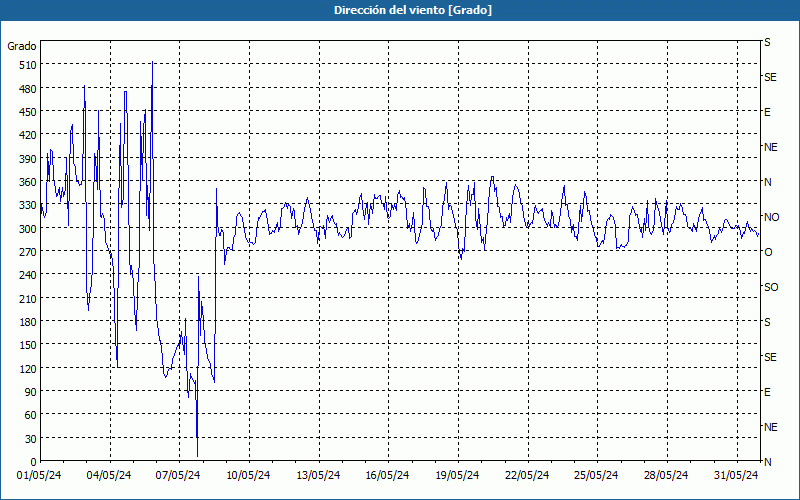This screenshot has height=500, width=800.
Task: Click the 30 y-axis tick label
Action: 31,438
